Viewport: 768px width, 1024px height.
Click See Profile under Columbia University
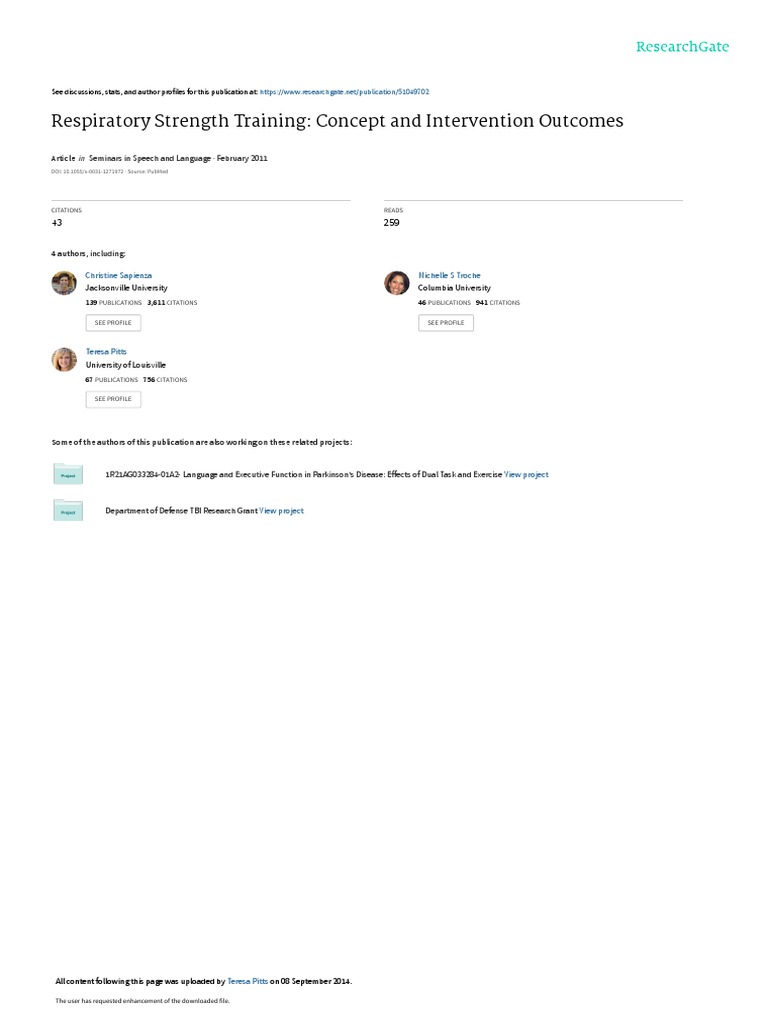pyautogui.click(x=446, y=323)
